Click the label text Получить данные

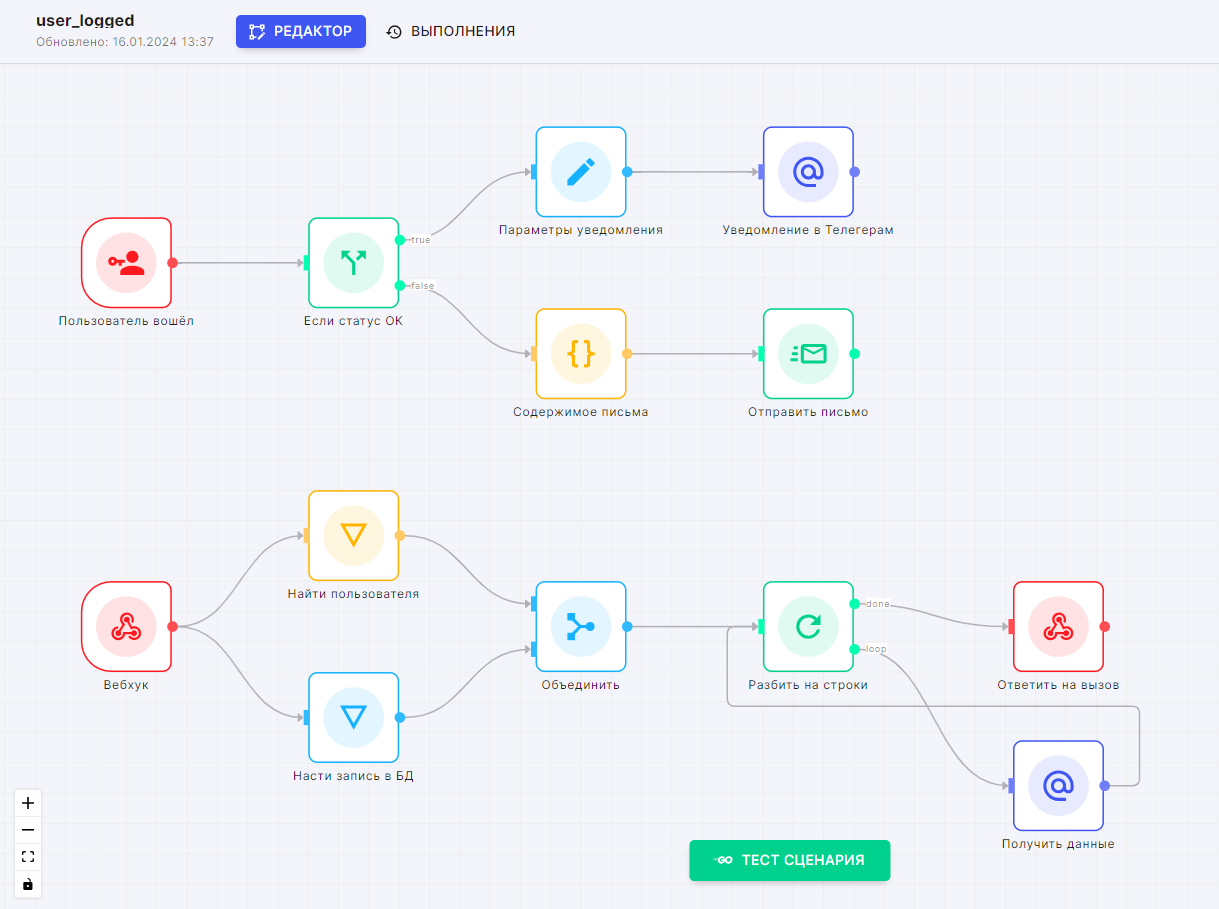tap(1058, 844)
